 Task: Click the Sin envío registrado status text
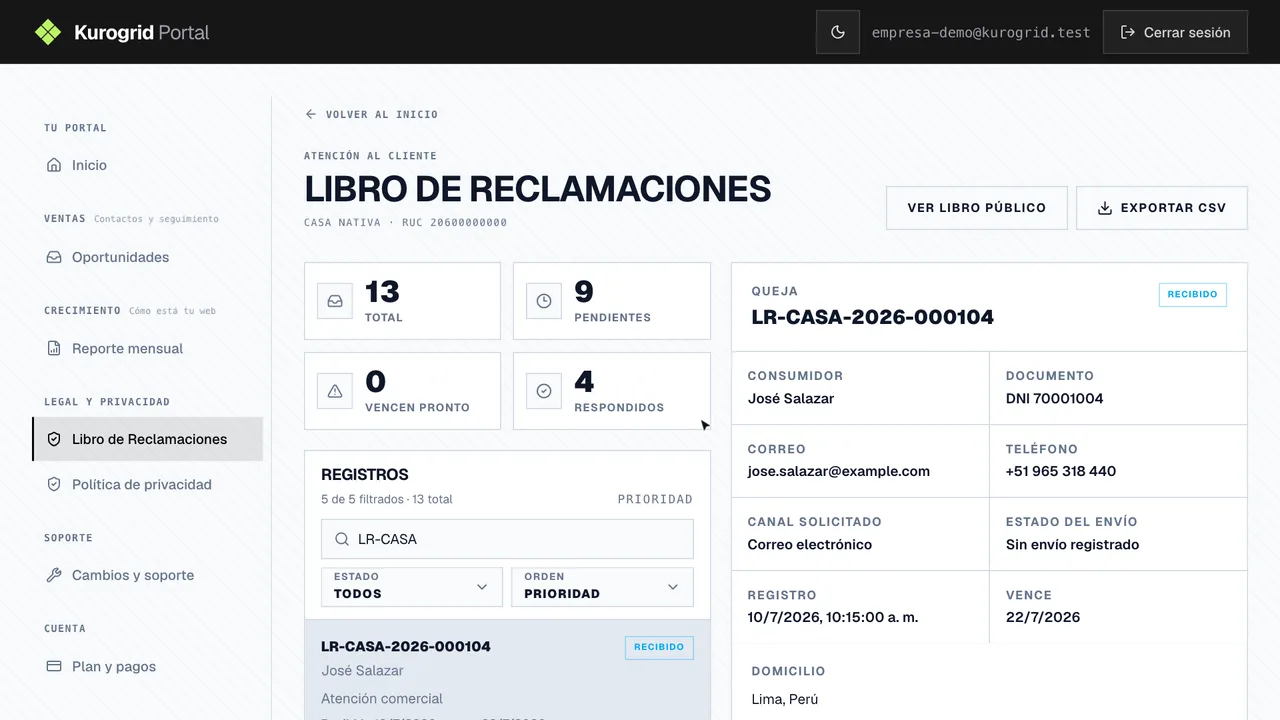pyautogui.click(x=1073, y=544)
